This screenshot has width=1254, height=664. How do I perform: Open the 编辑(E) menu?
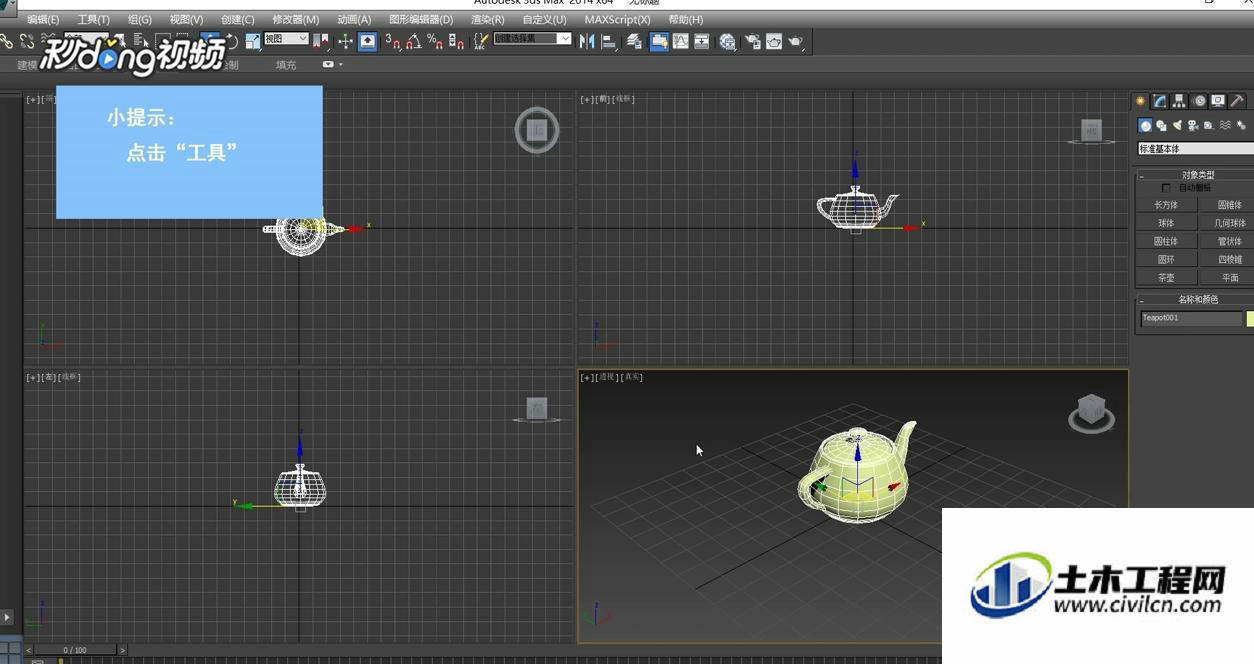(43, 20)
